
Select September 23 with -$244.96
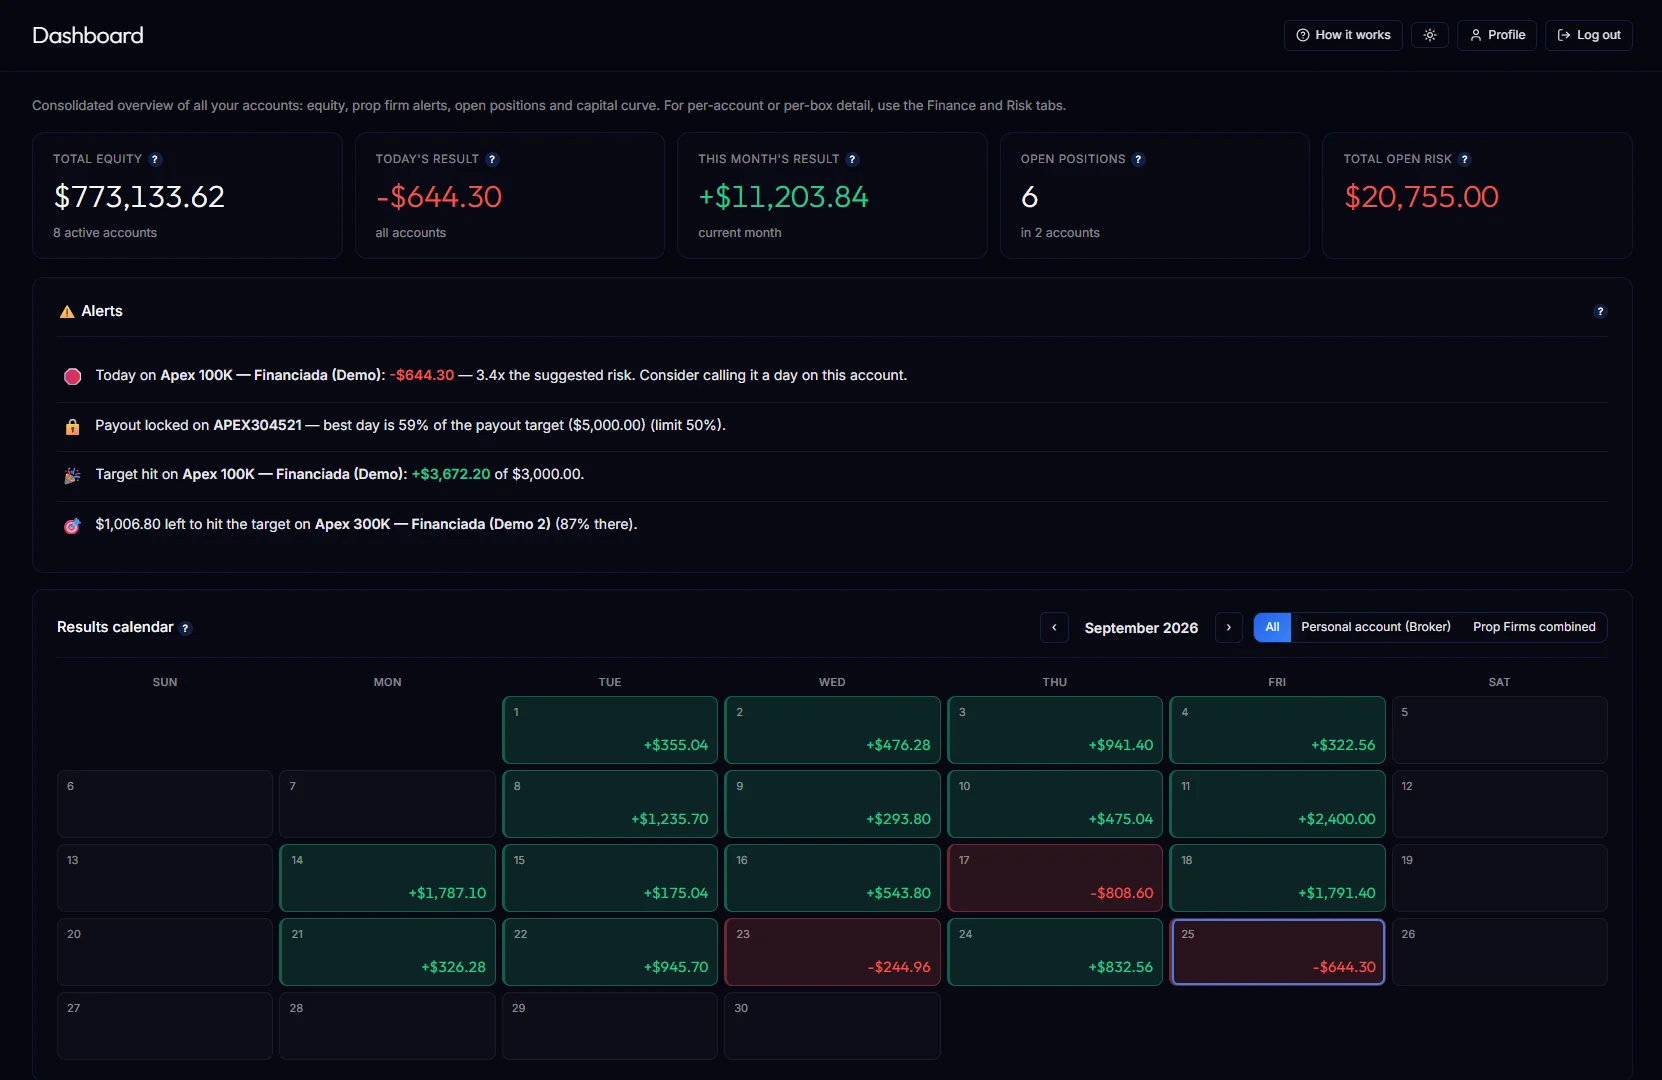pos(832,952)
